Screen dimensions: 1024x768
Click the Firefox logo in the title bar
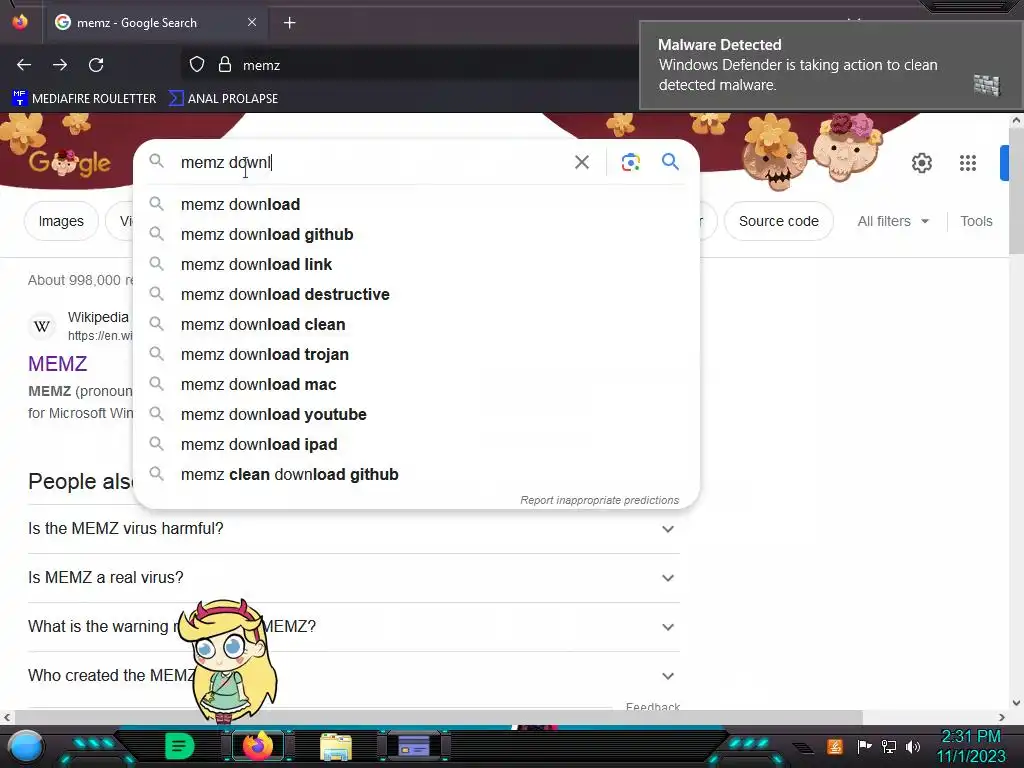click(20, 22)
